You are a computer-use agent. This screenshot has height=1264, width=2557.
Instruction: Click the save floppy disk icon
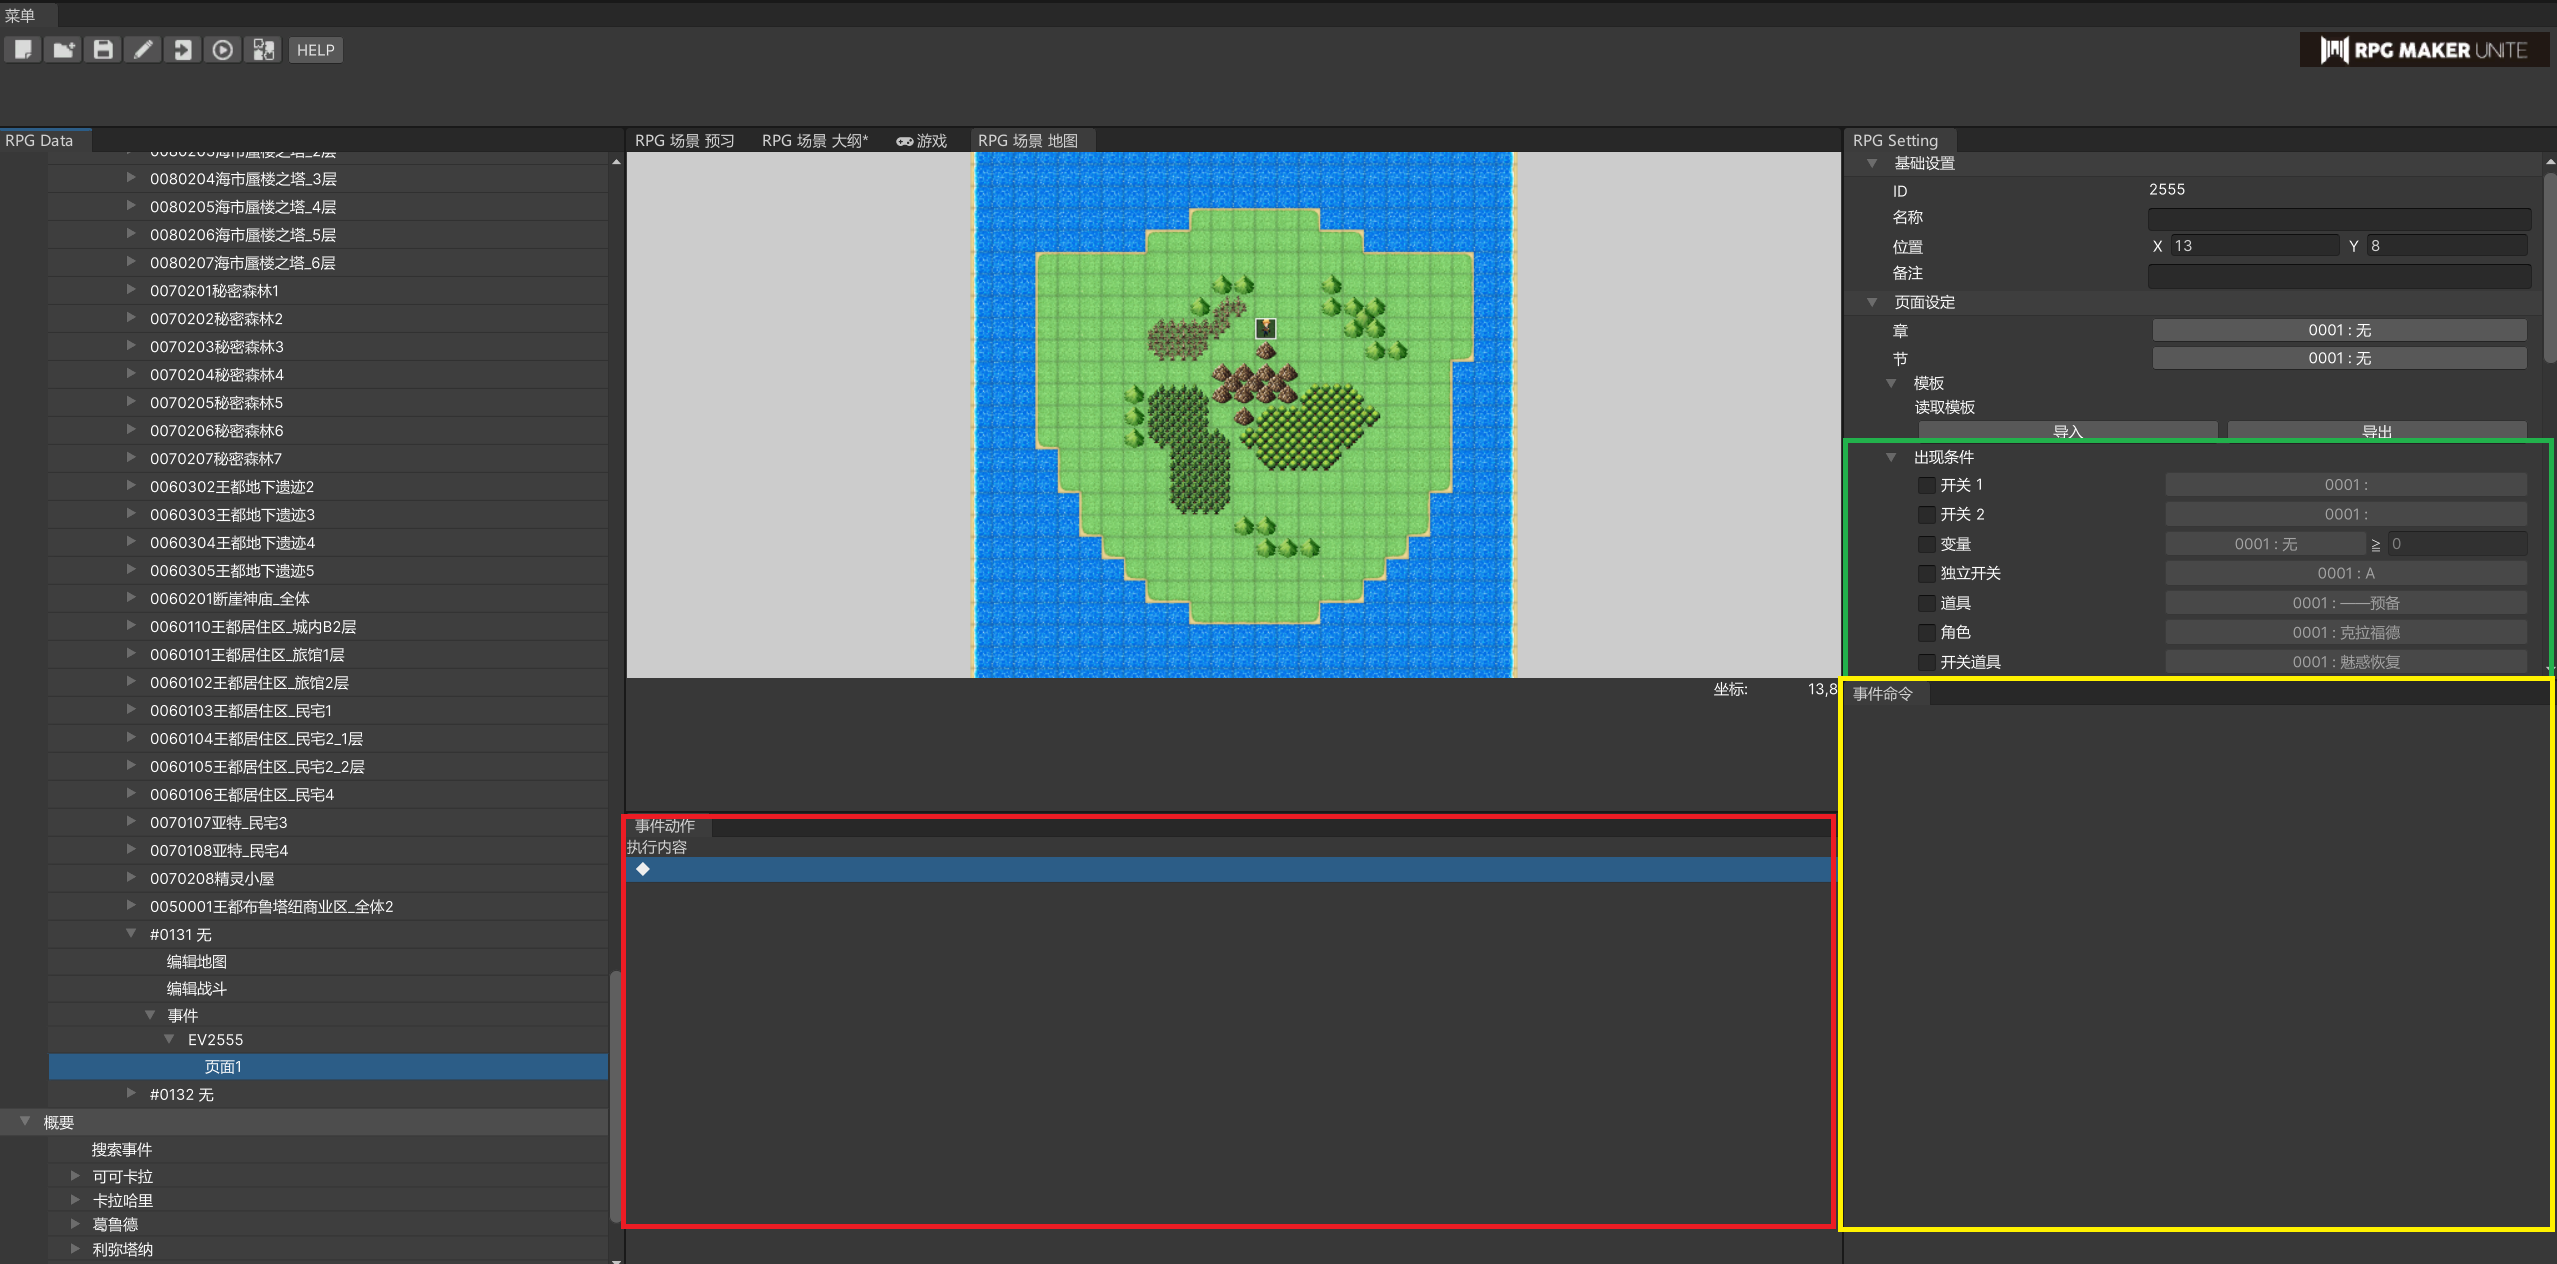[103, 50]
